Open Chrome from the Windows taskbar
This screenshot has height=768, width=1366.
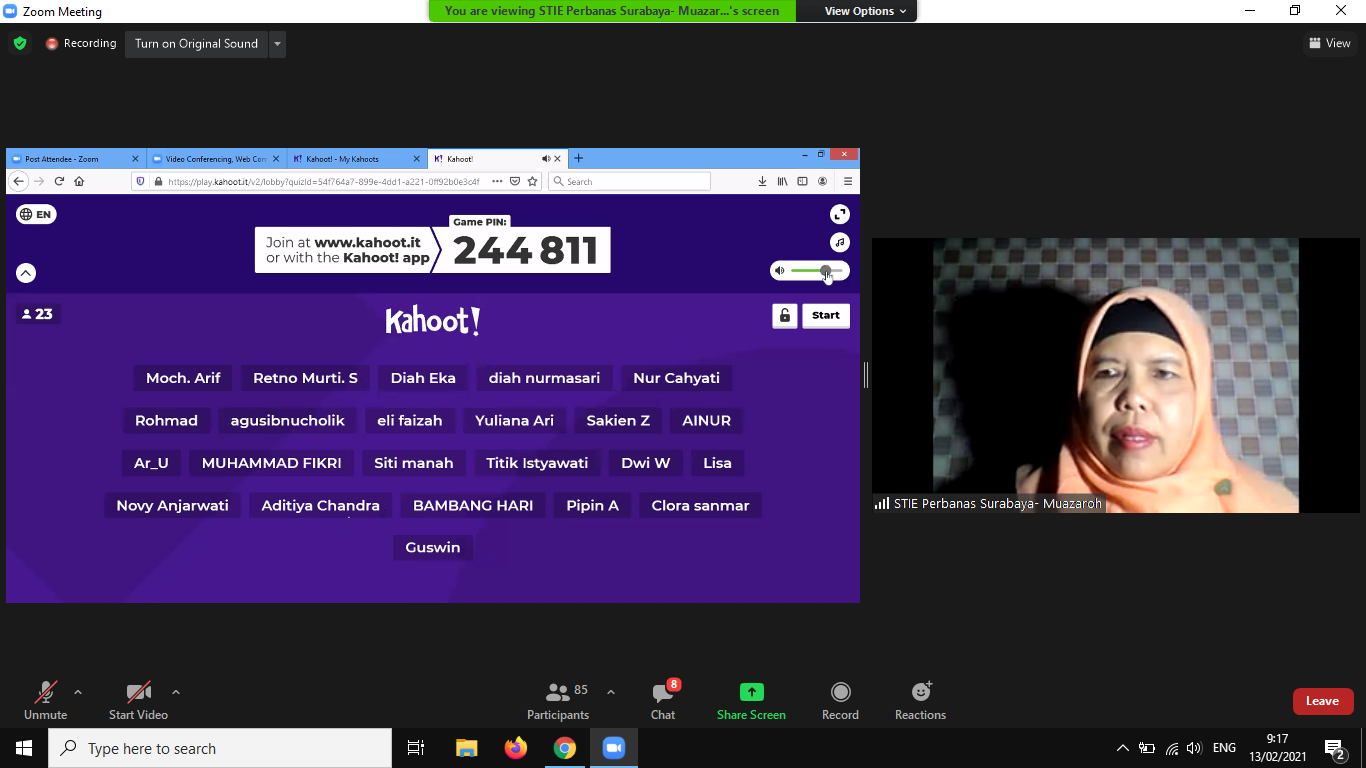click(x=565, y=748)
